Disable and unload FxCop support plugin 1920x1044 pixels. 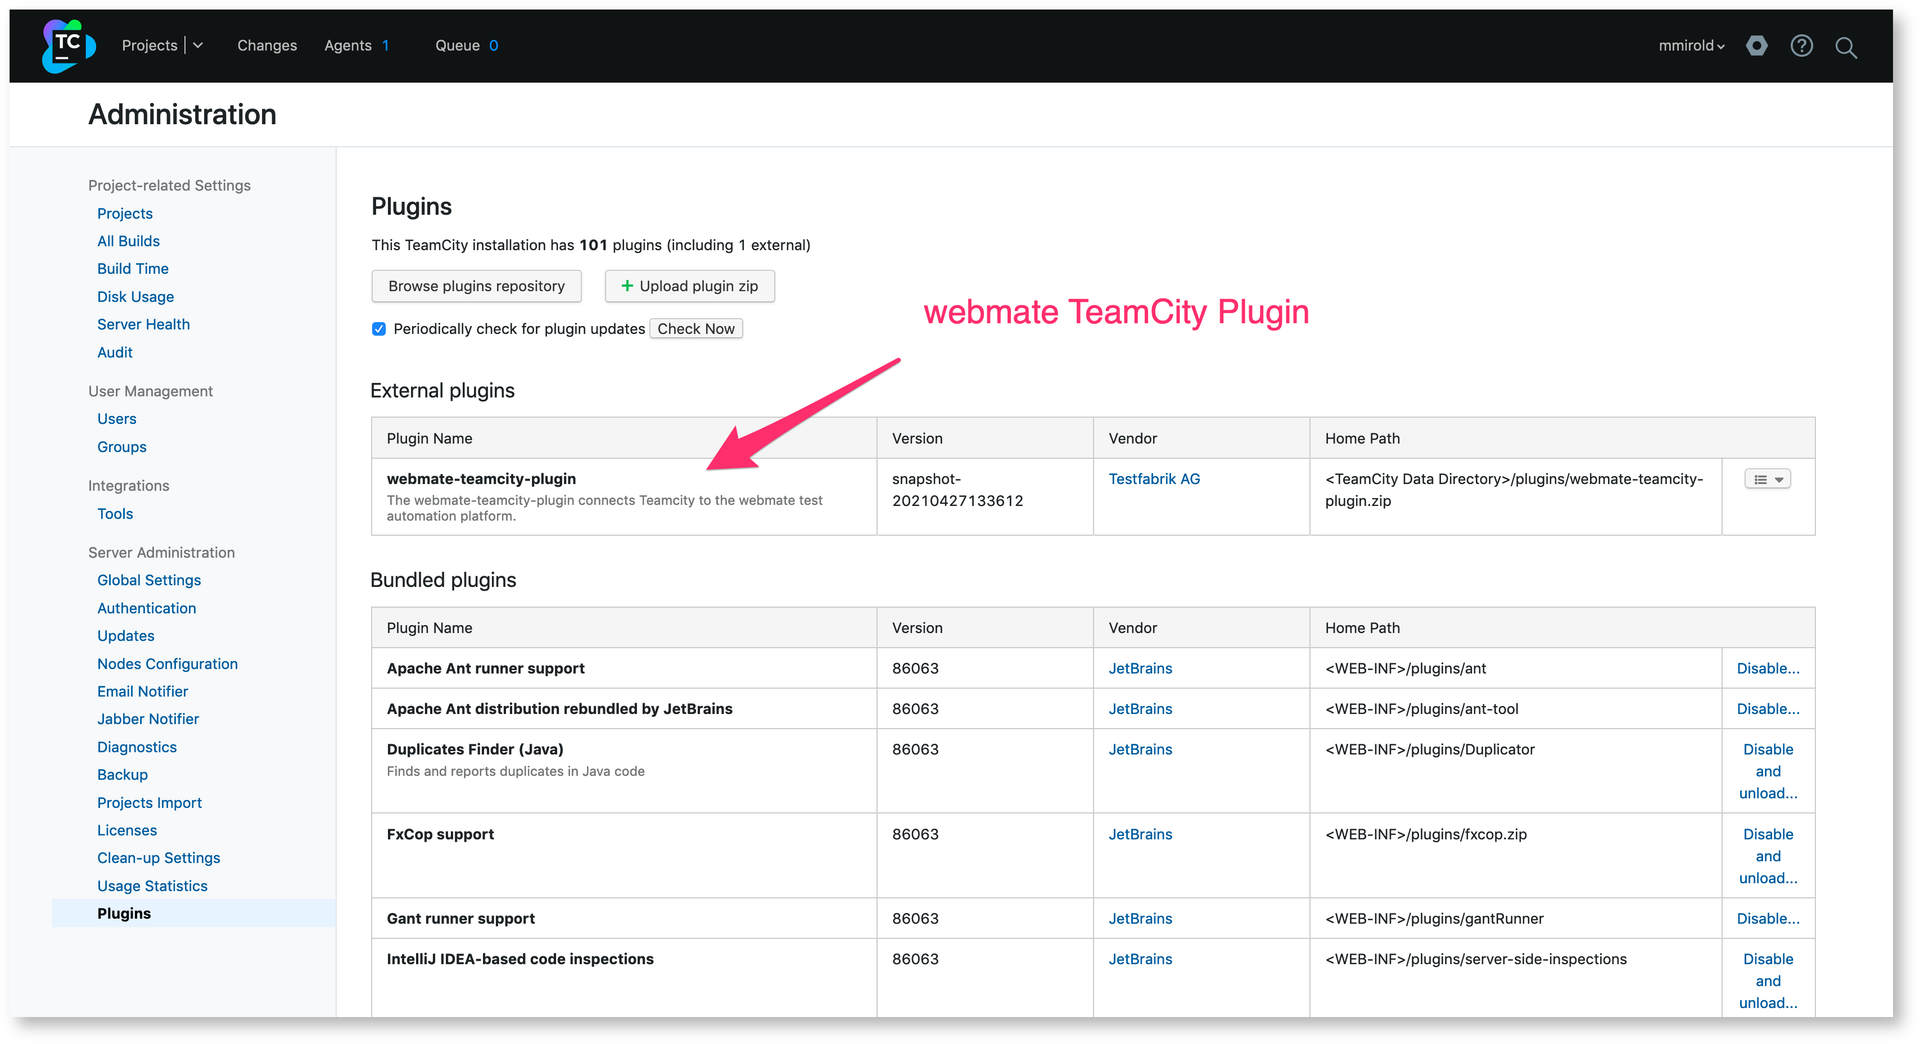[1768, 857]
